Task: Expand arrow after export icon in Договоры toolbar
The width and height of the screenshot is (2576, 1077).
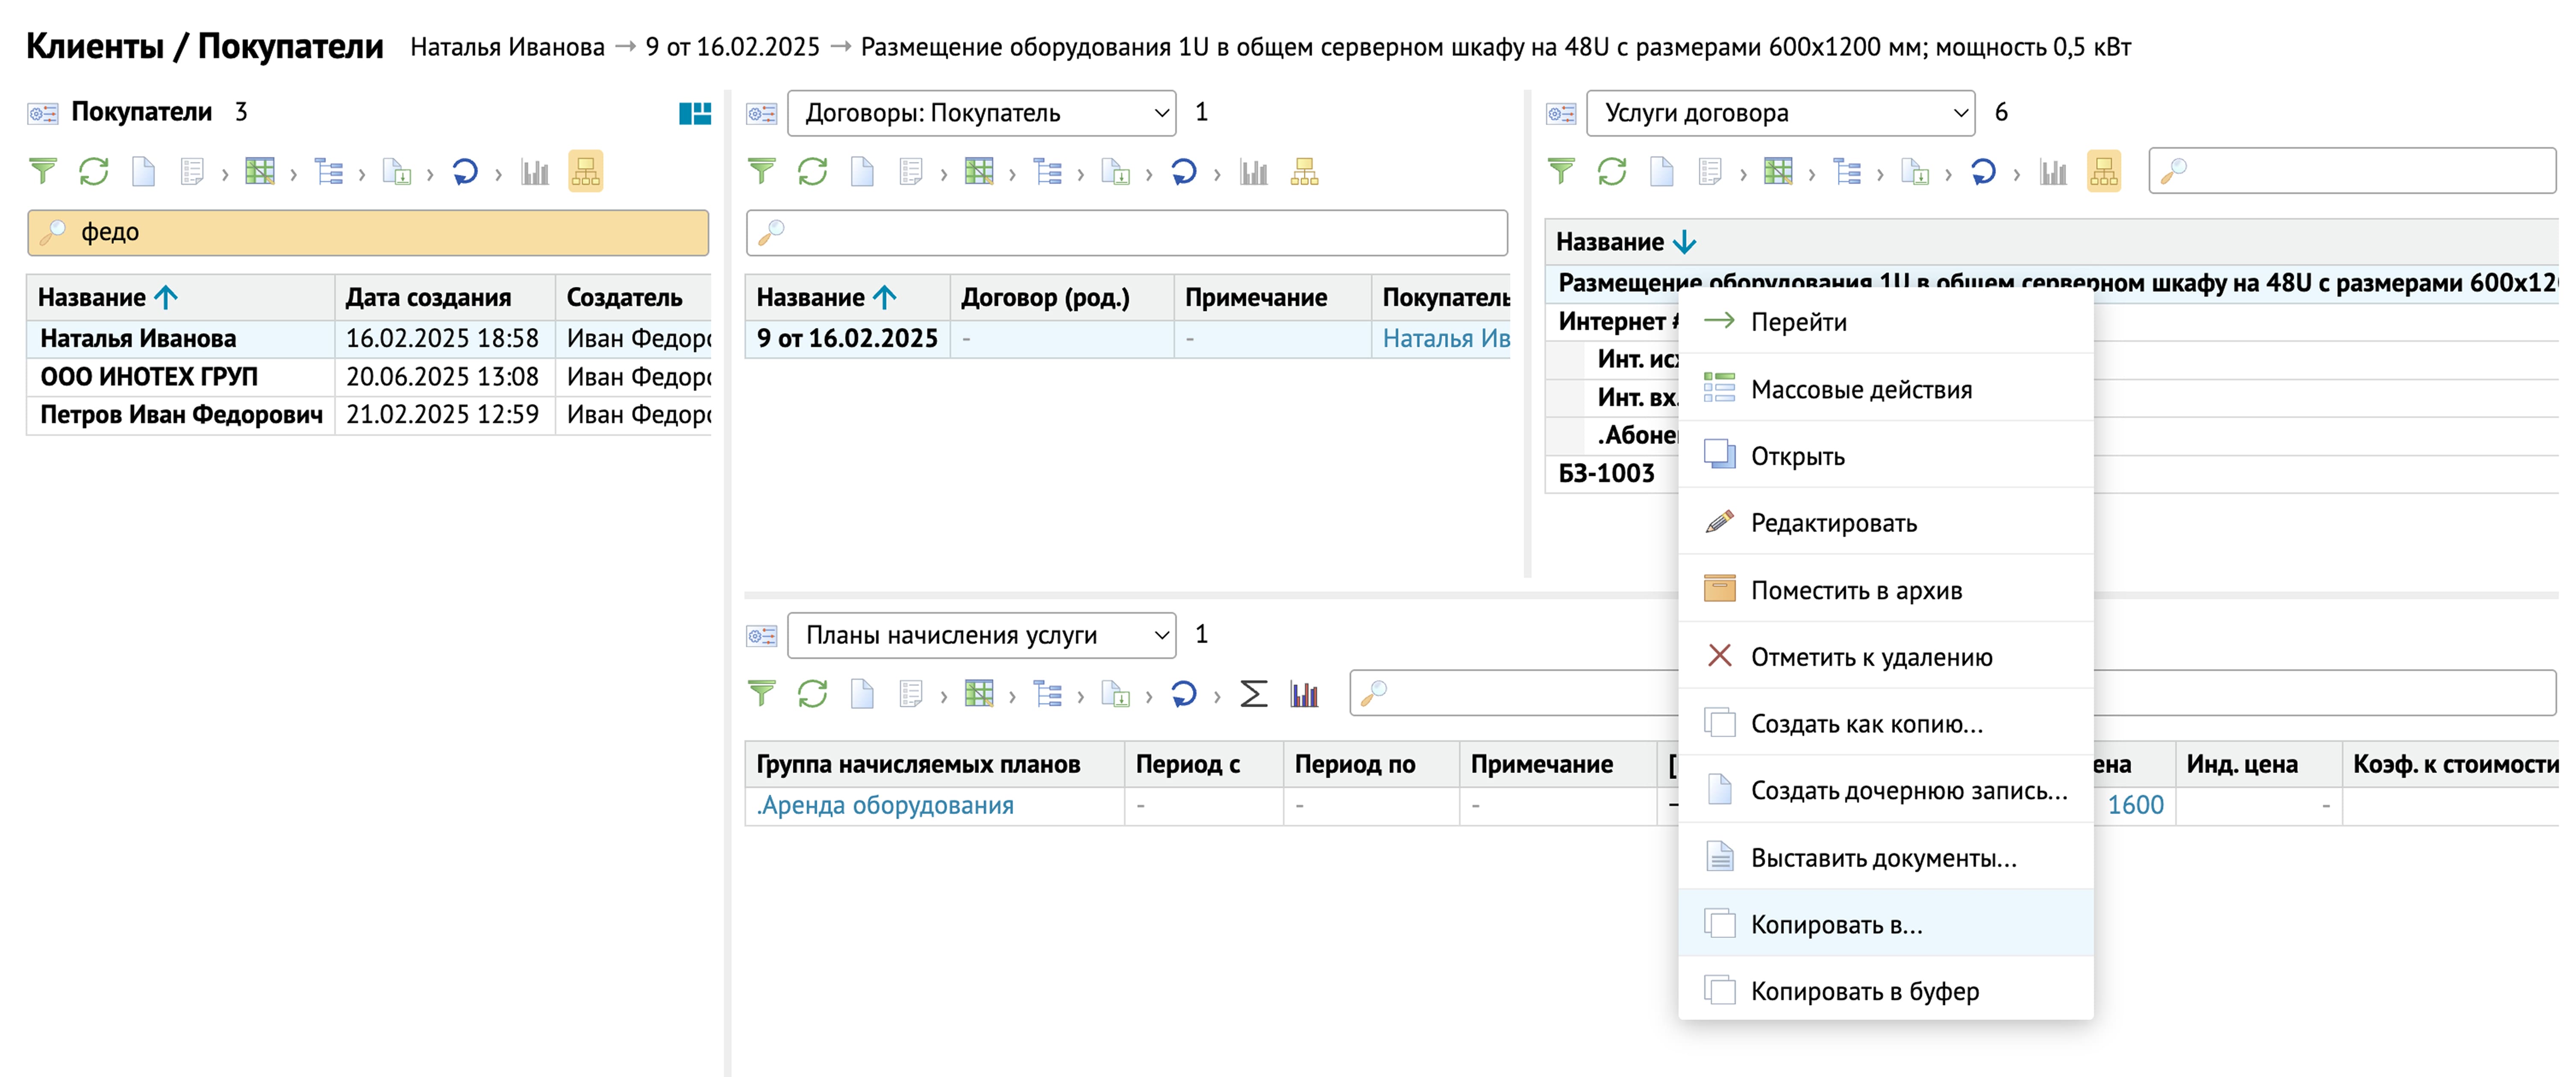Action: click(x=1149, y=174)
